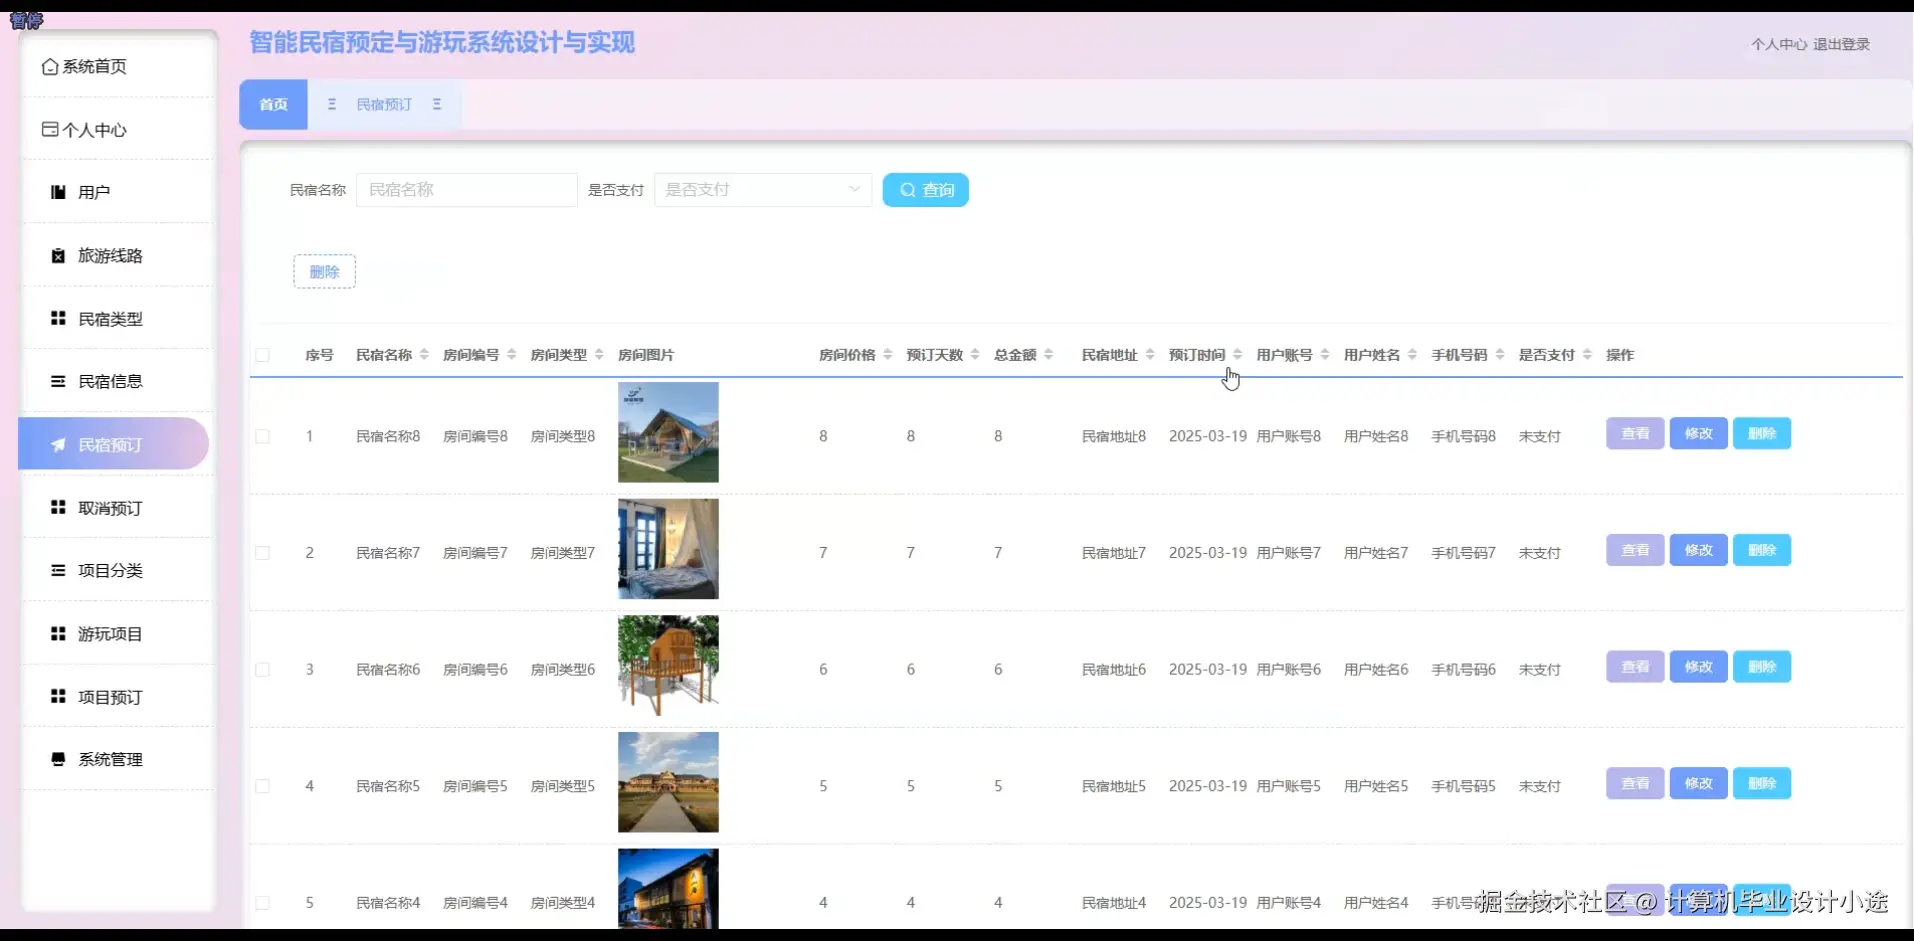
Task: Tick the checkbox beside 民宿名称6
Action: (x=263, y=669)
